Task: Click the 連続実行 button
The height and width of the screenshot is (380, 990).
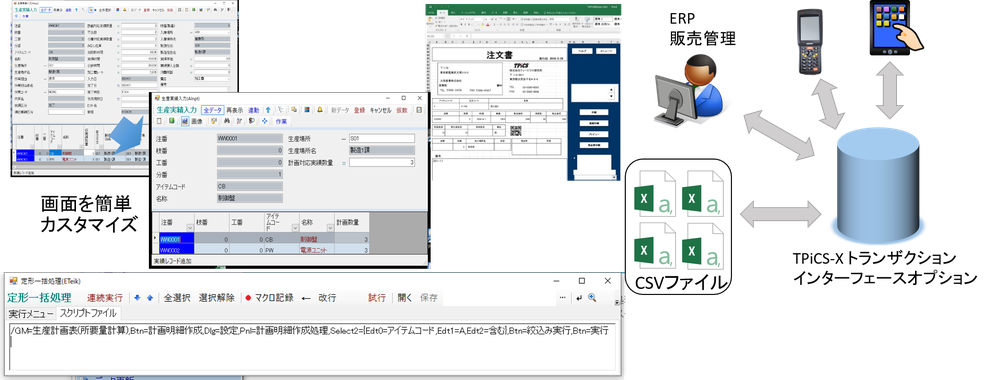Action: point(105,298)
